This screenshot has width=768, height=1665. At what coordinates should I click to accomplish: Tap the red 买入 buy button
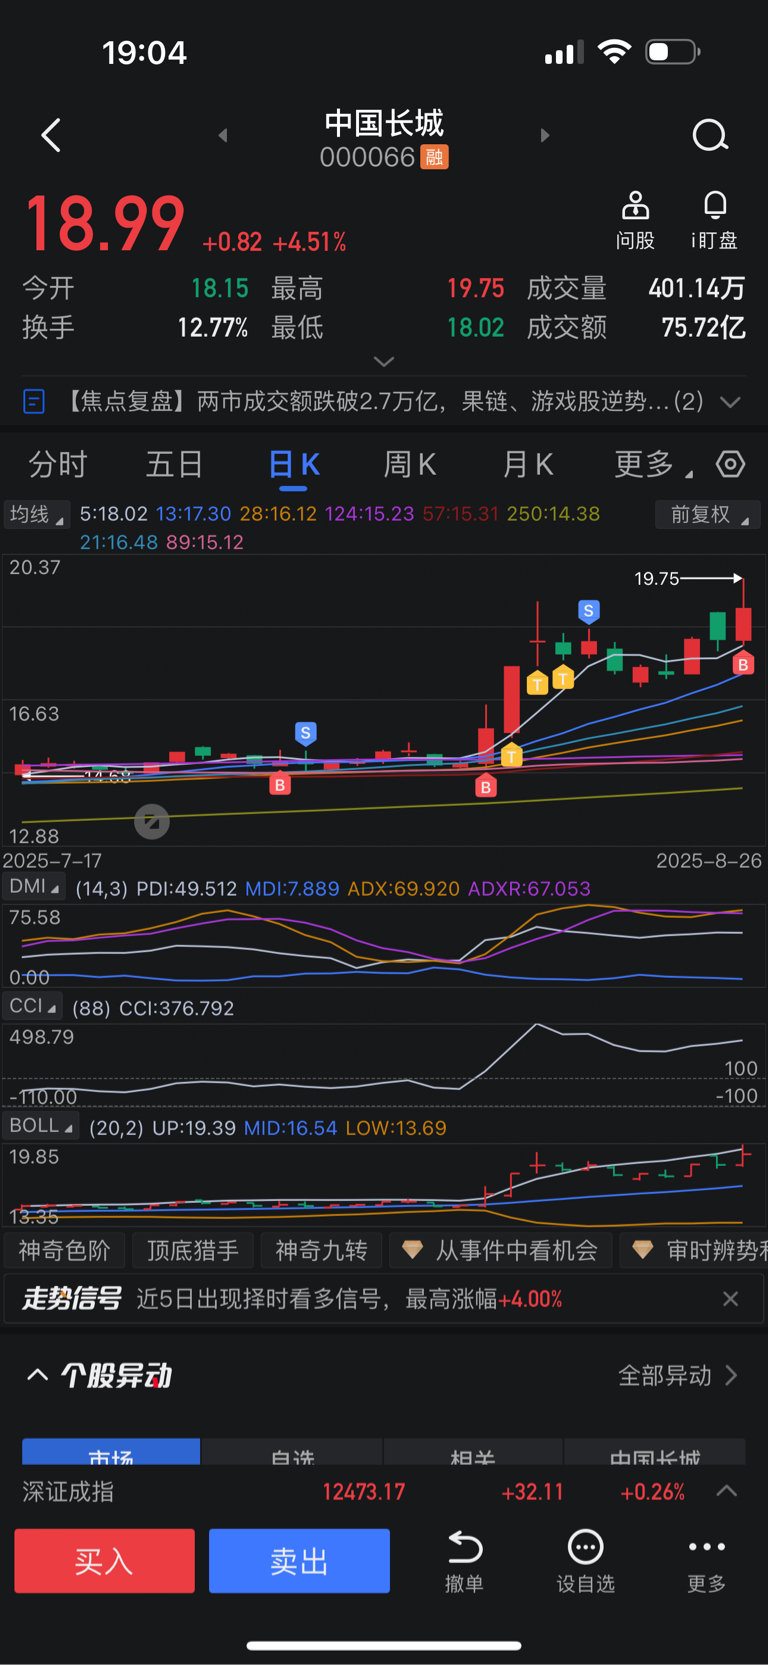point(104,1560)
